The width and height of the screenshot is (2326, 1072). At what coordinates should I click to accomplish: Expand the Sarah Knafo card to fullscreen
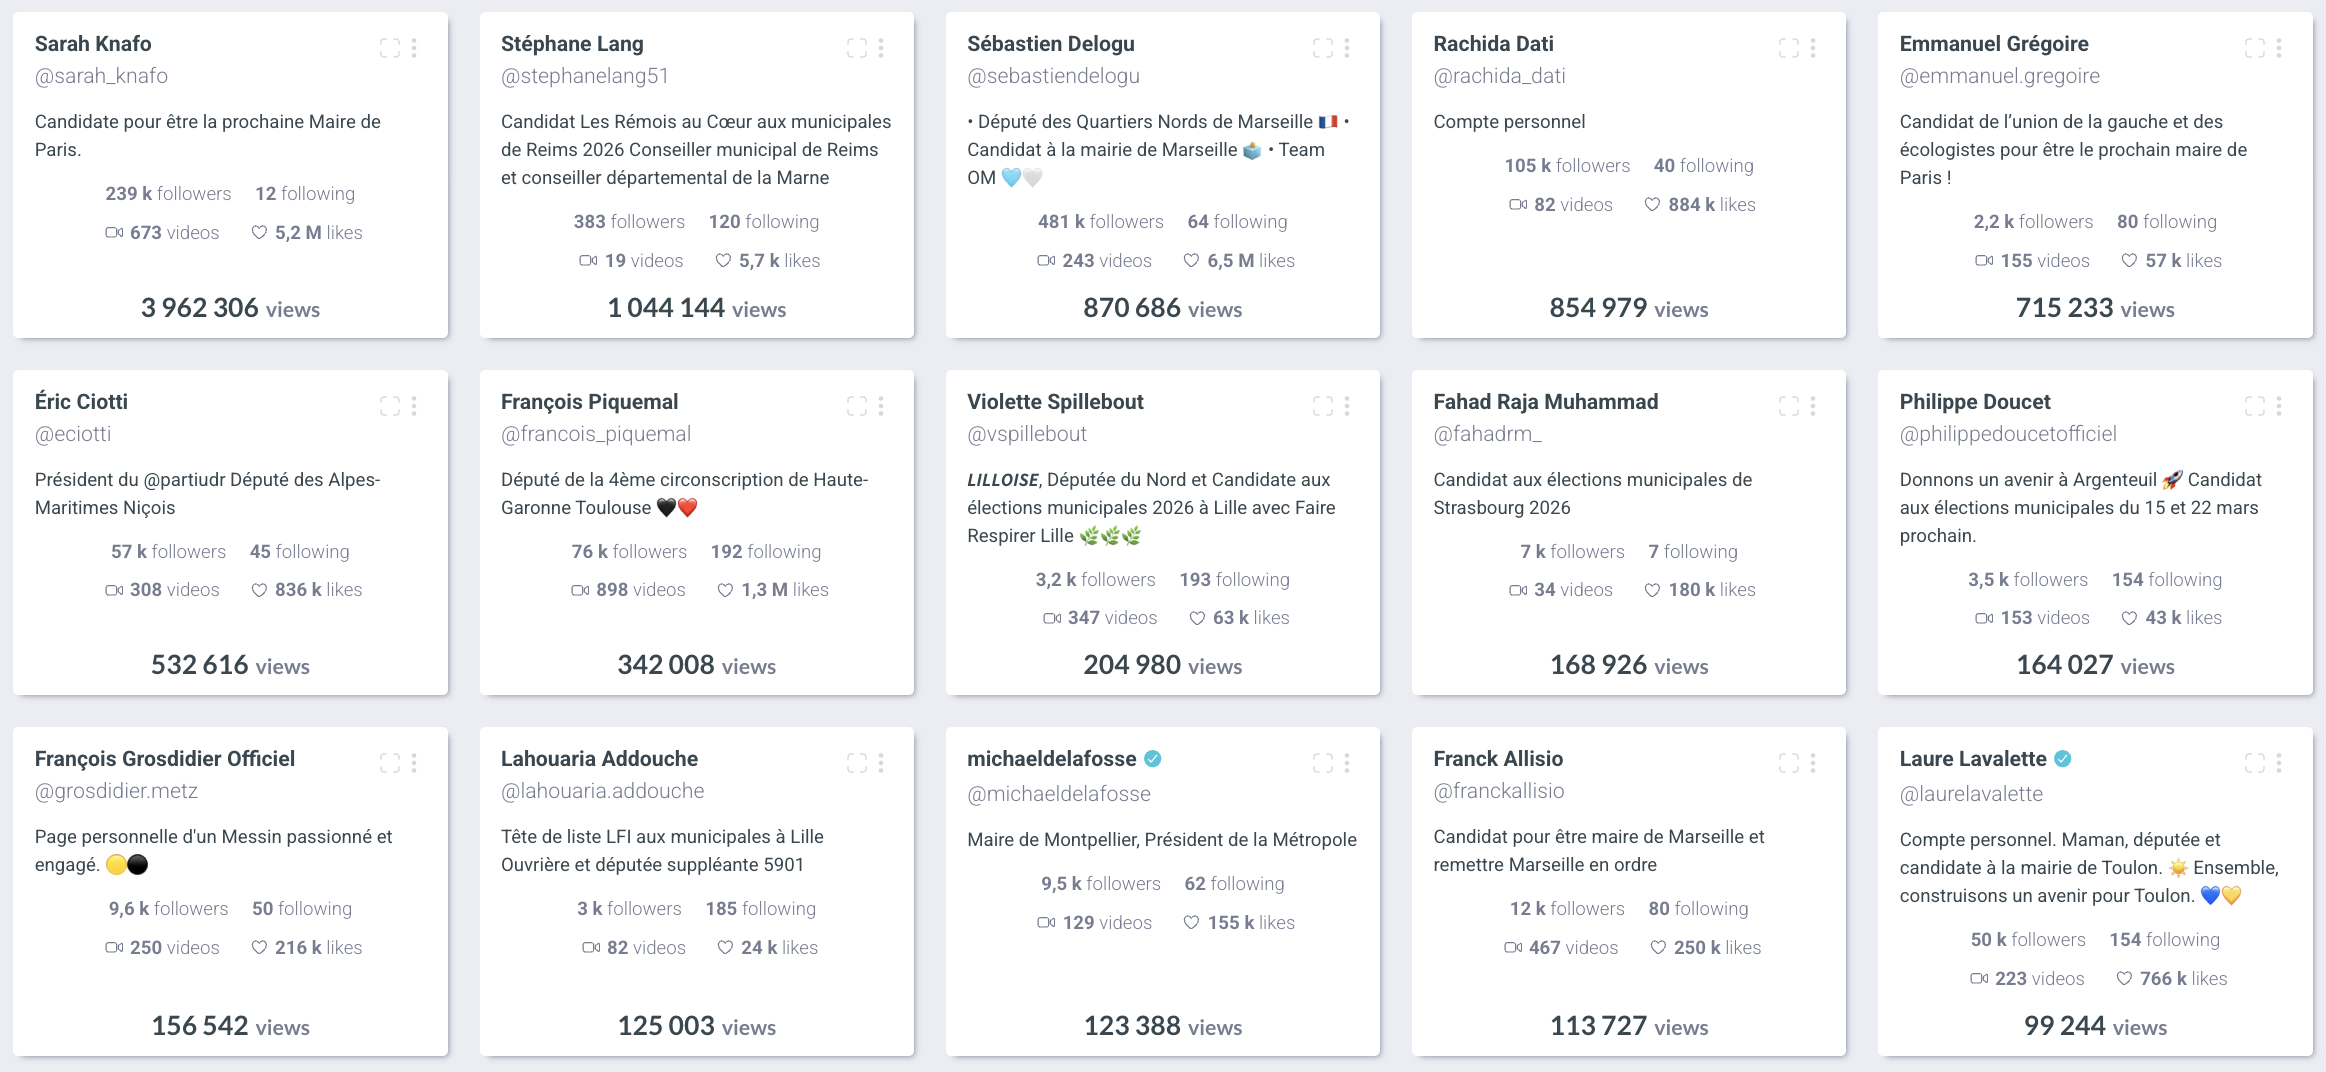coord(390,48)
